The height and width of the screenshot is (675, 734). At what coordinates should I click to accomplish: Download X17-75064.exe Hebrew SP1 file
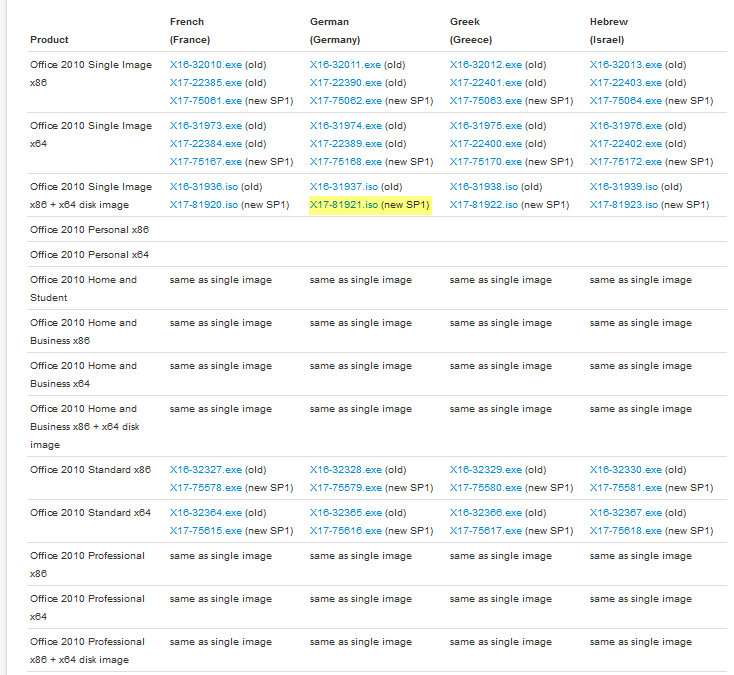coord(625,101)
